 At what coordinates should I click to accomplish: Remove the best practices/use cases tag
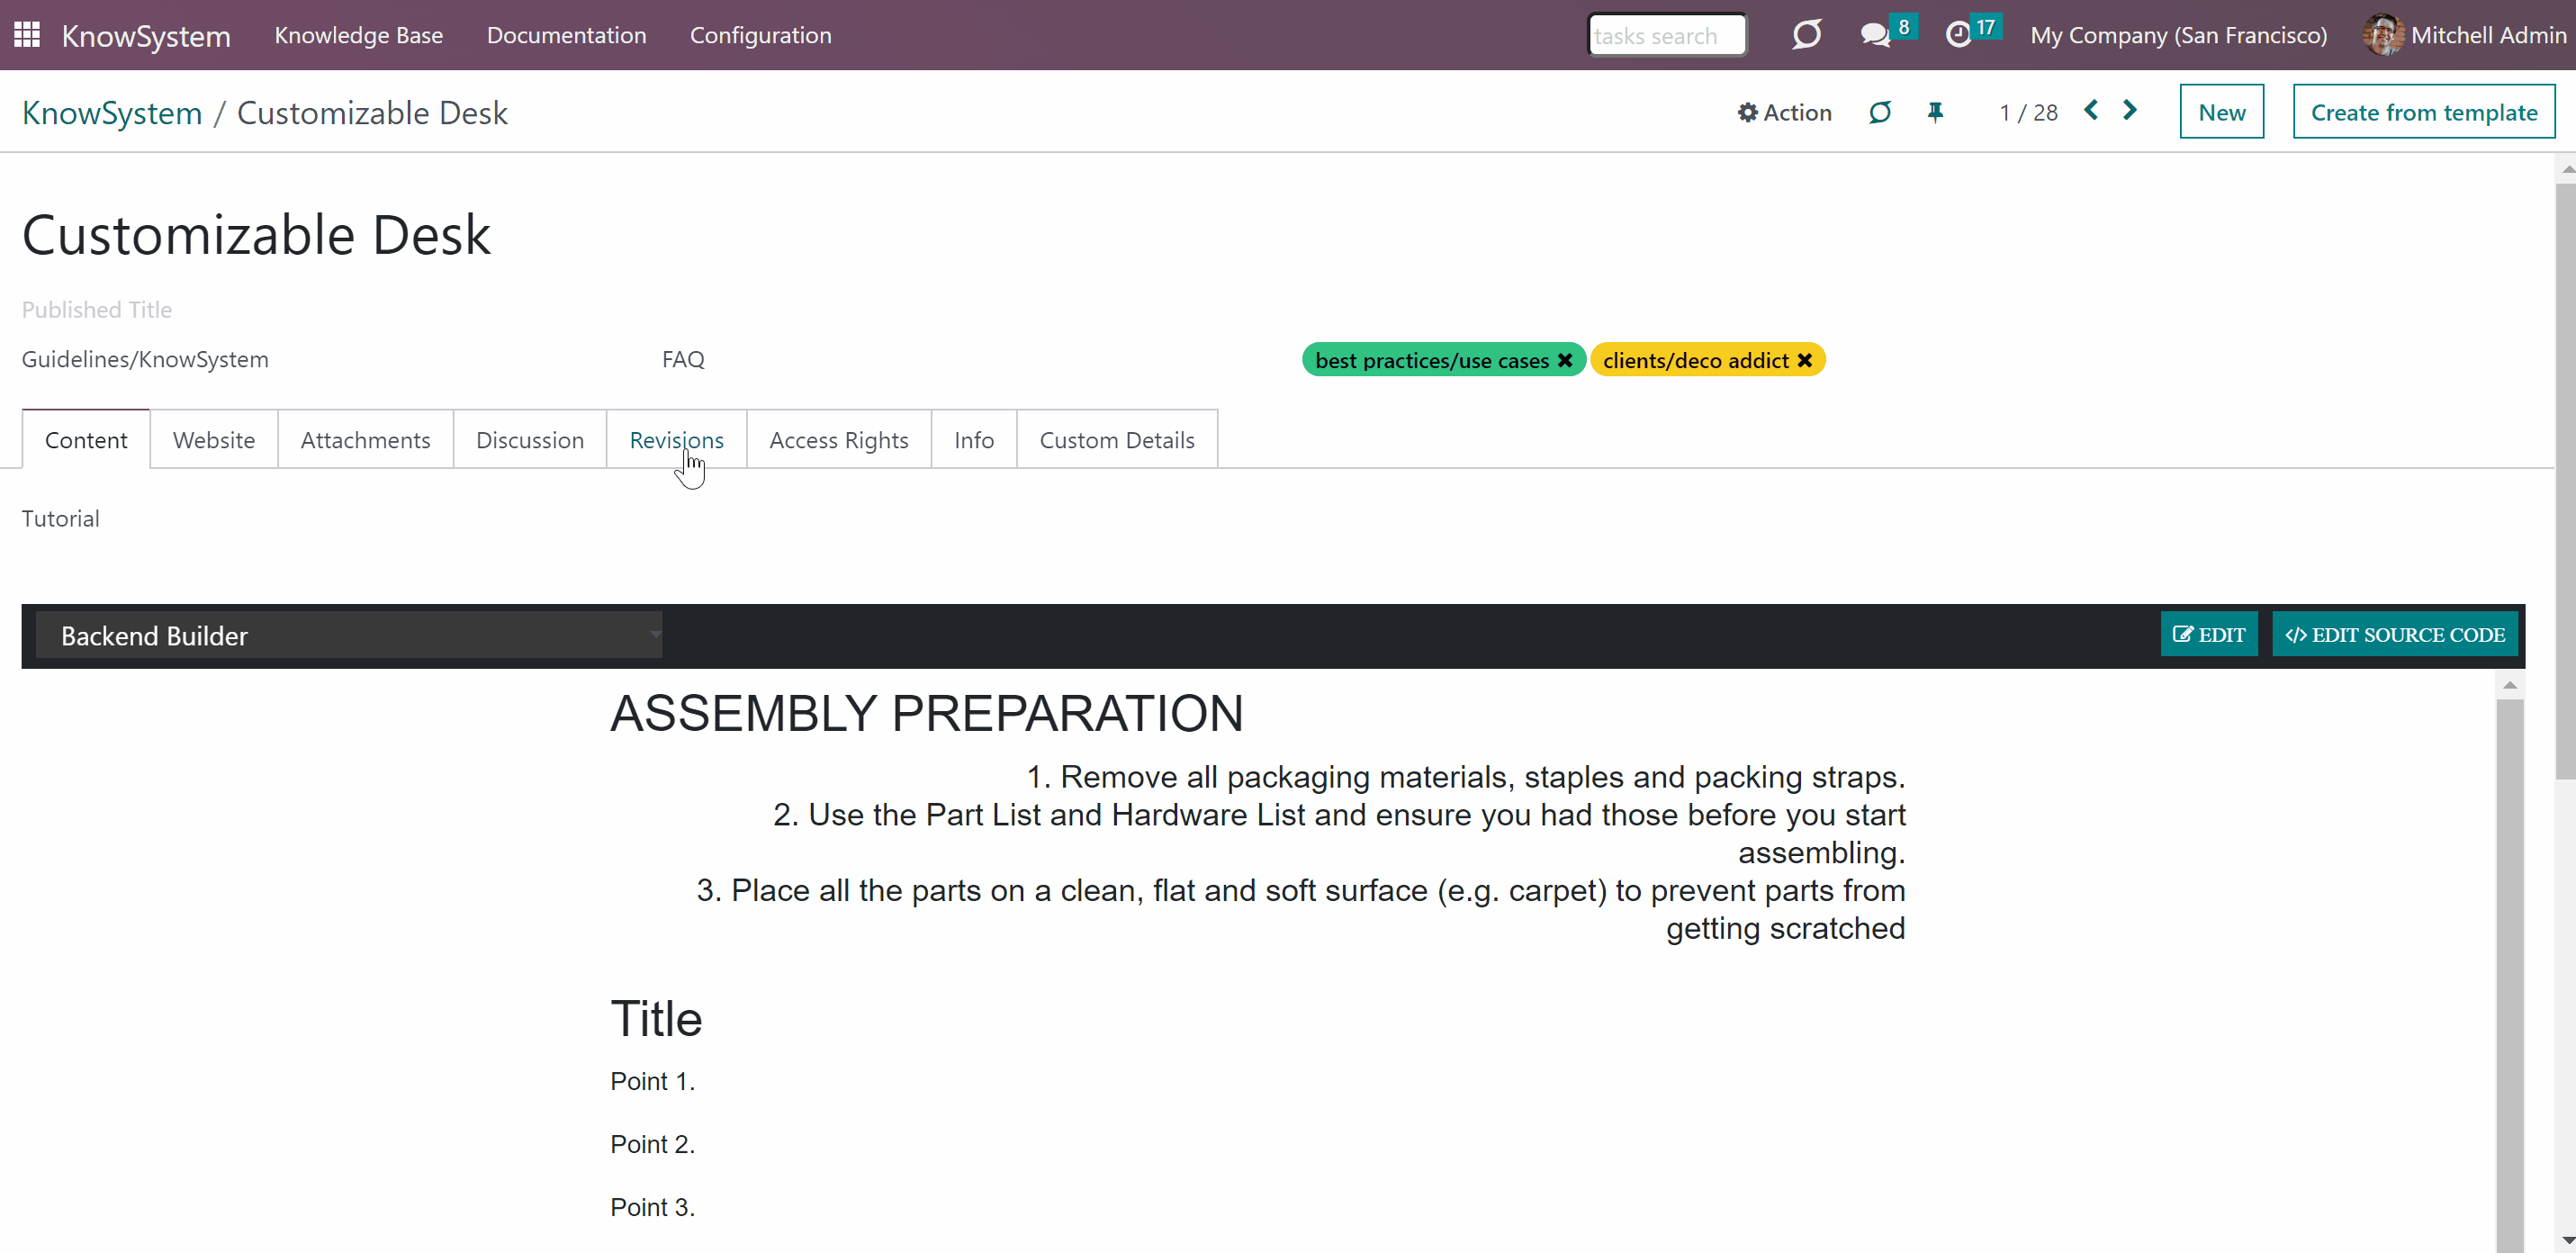click(x=1565, y=360)
